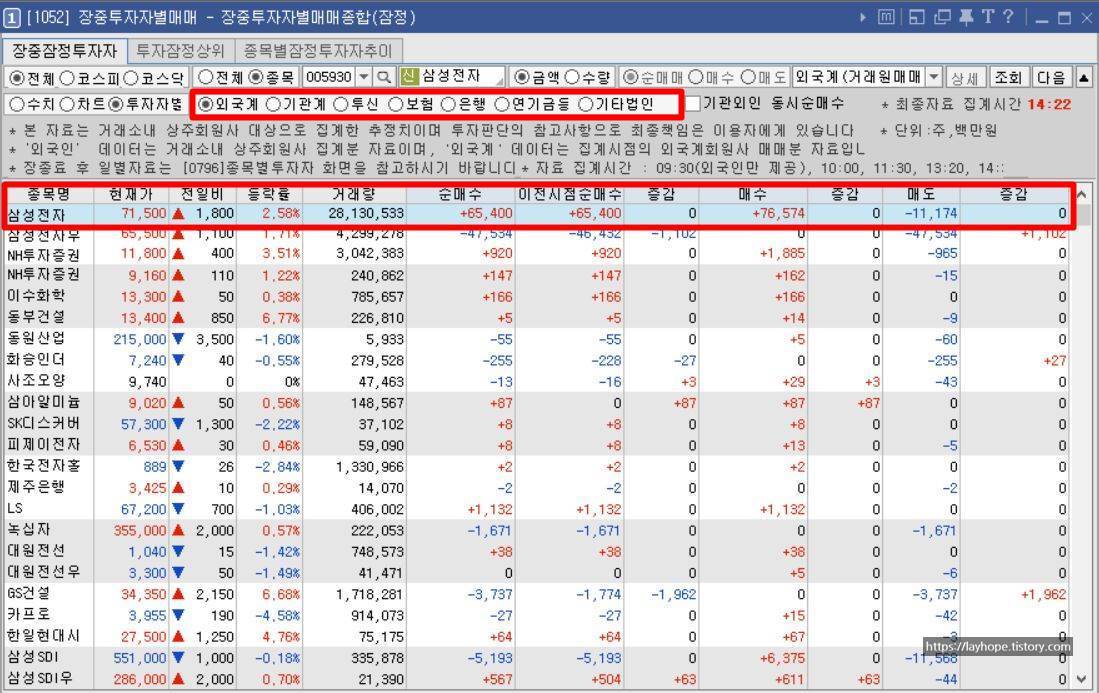
Task: Click the red up arrow in 삼성전자 row
Action: click(179, 213)
